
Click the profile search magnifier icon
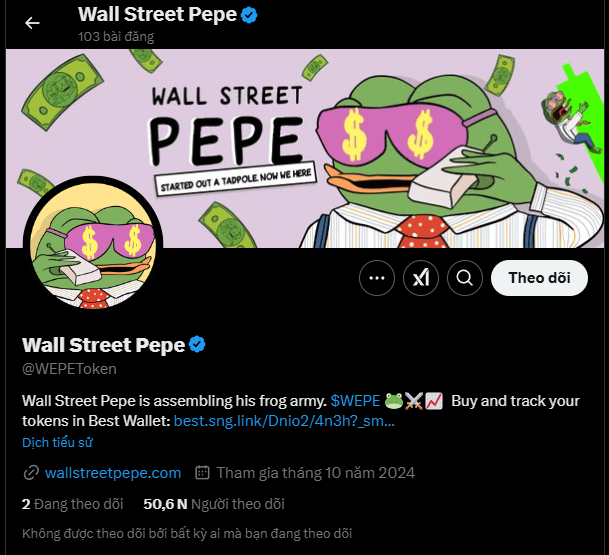point(465,278)
